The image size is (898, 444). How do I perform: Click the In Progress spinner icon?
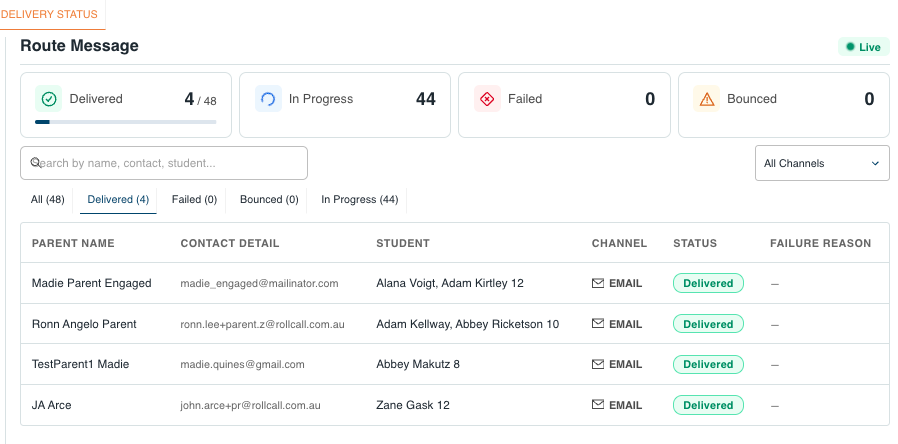pyautogui.click(x=268, y=99)
